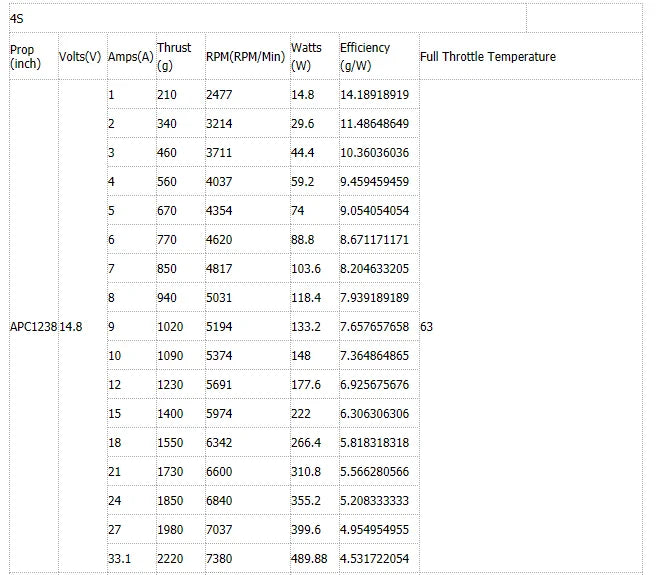The width and height of the screenshot is (656, 575).
Task: Click thrust value 670
Action: click(167, 210)
